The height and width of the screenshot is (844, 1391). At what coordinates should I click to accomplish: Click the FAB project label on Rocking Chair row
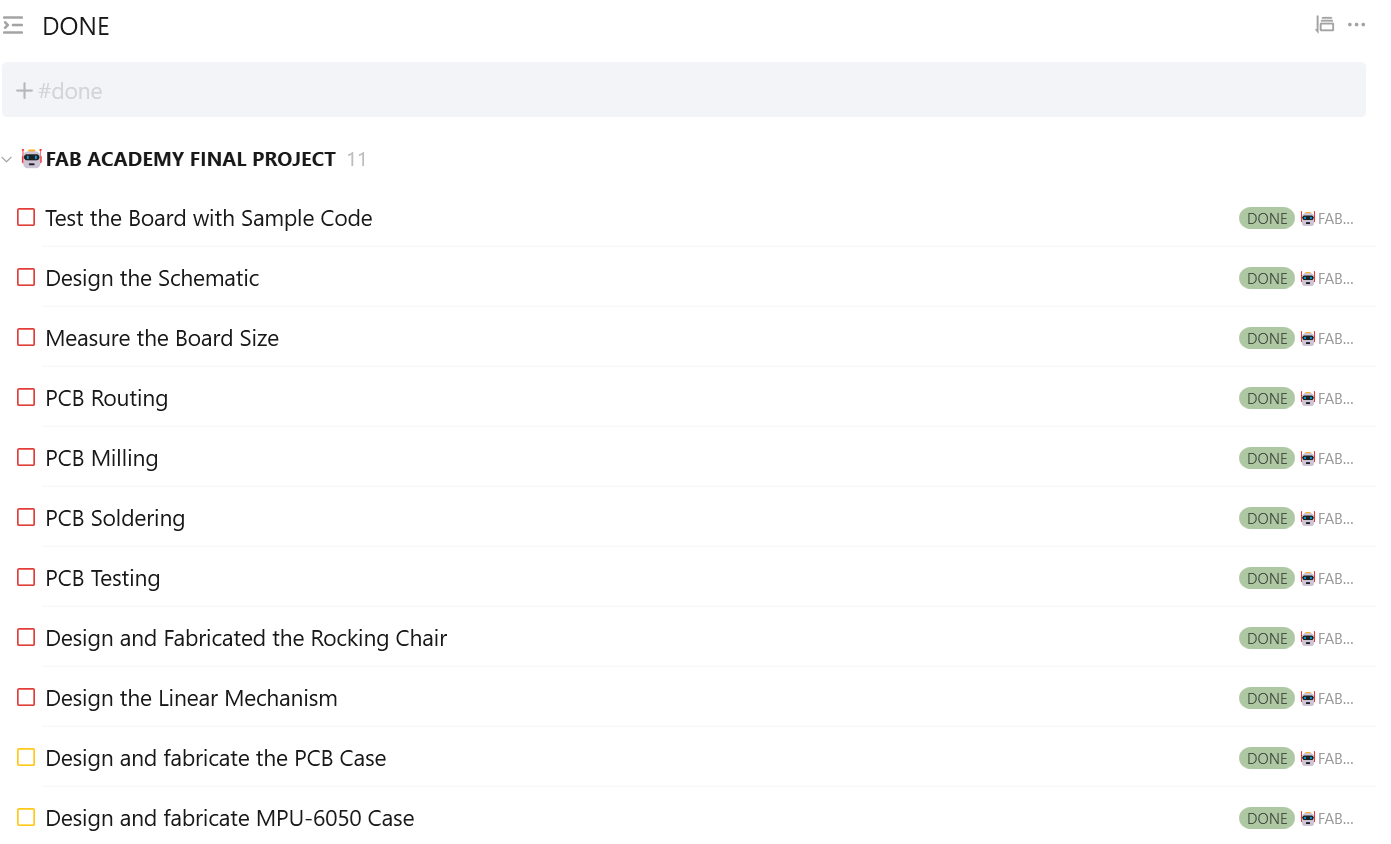click(x=1335, y=639)
